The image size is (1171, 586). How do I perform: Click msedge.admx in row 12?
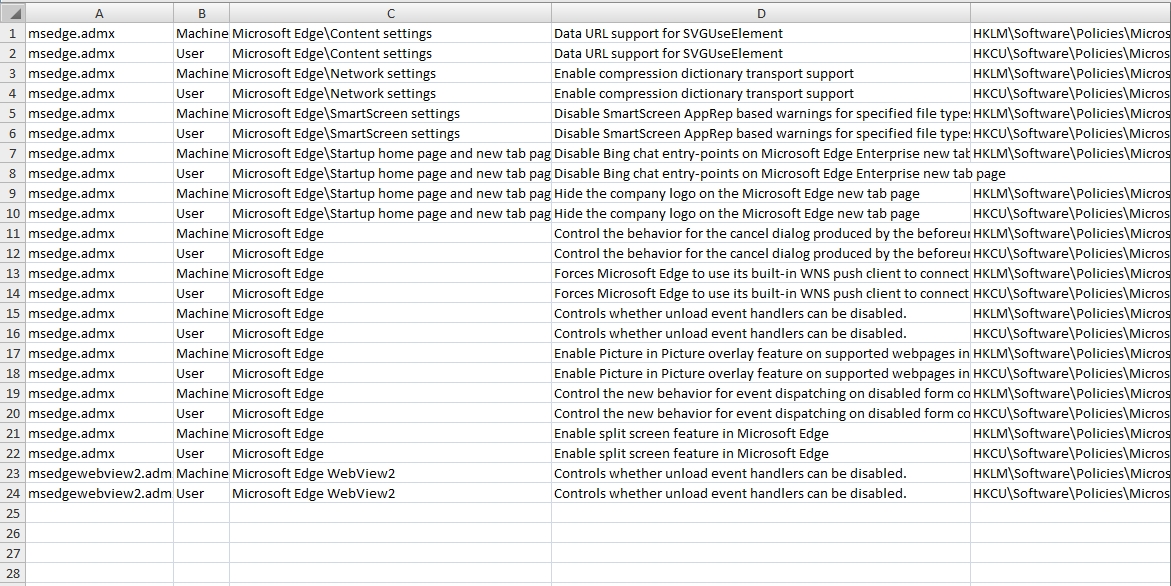tap(99, 253)
